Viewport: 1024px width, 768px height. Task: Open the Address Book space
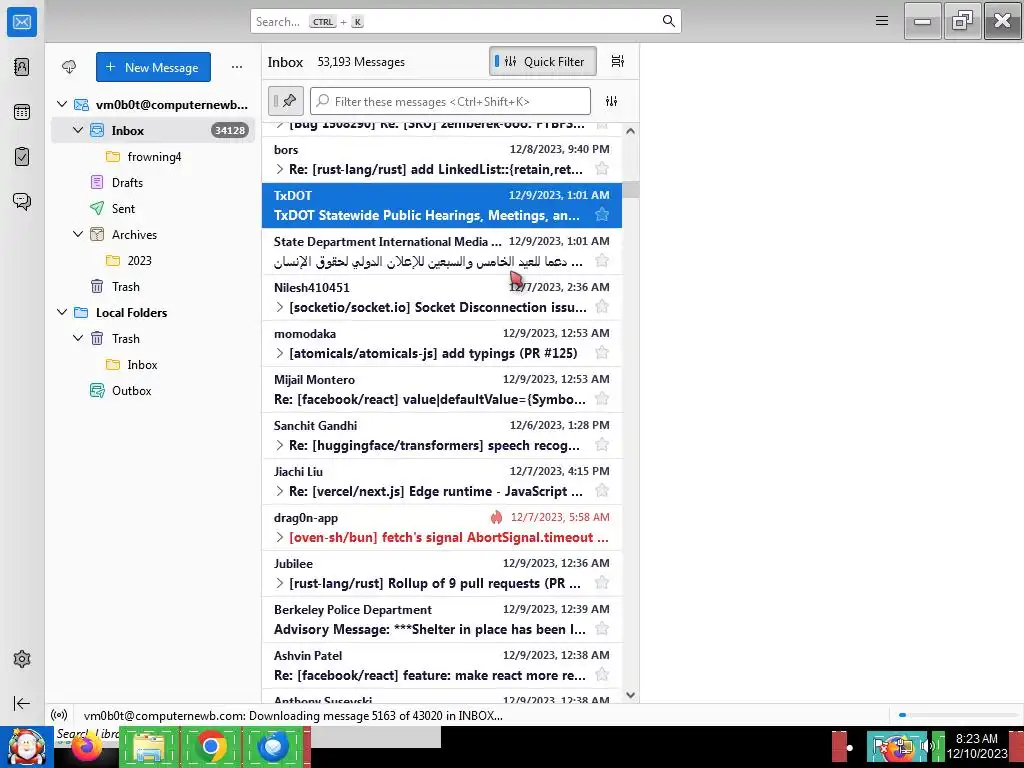pos(22,67)
